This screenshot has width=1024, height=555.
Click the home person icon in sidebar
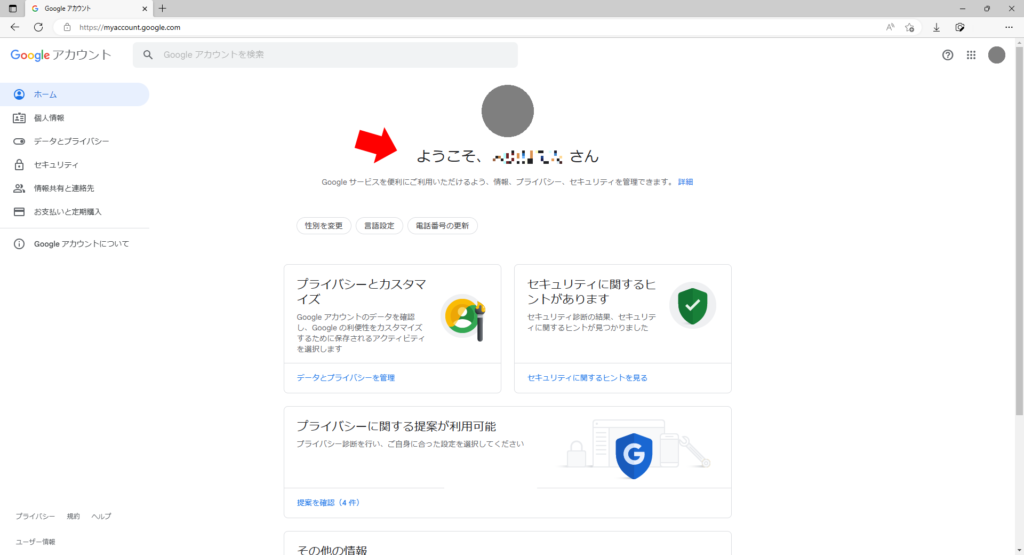19,94
